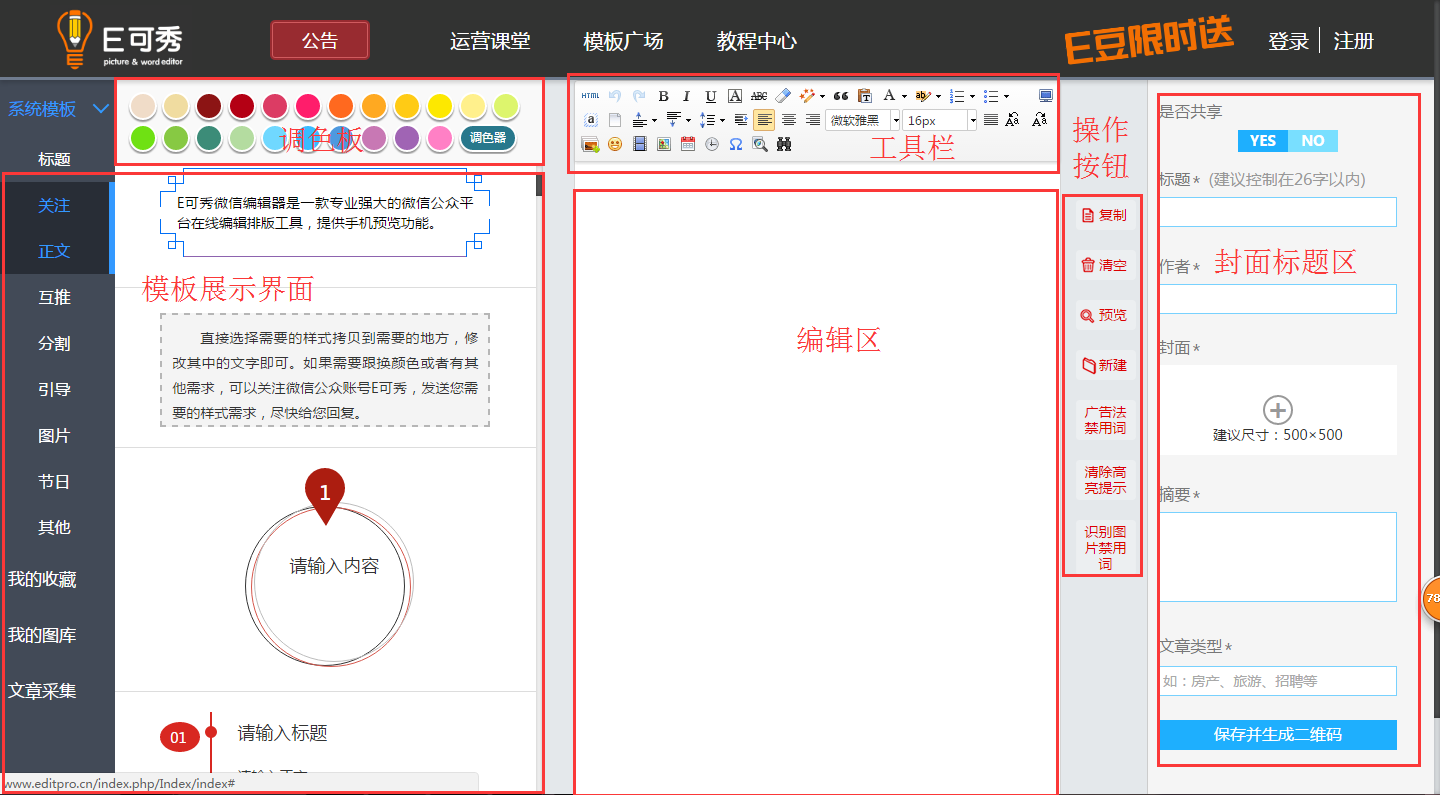Open the 微软雅黑 font family dropdown
Screen dimensions: 1440x795
coord(897,120)
